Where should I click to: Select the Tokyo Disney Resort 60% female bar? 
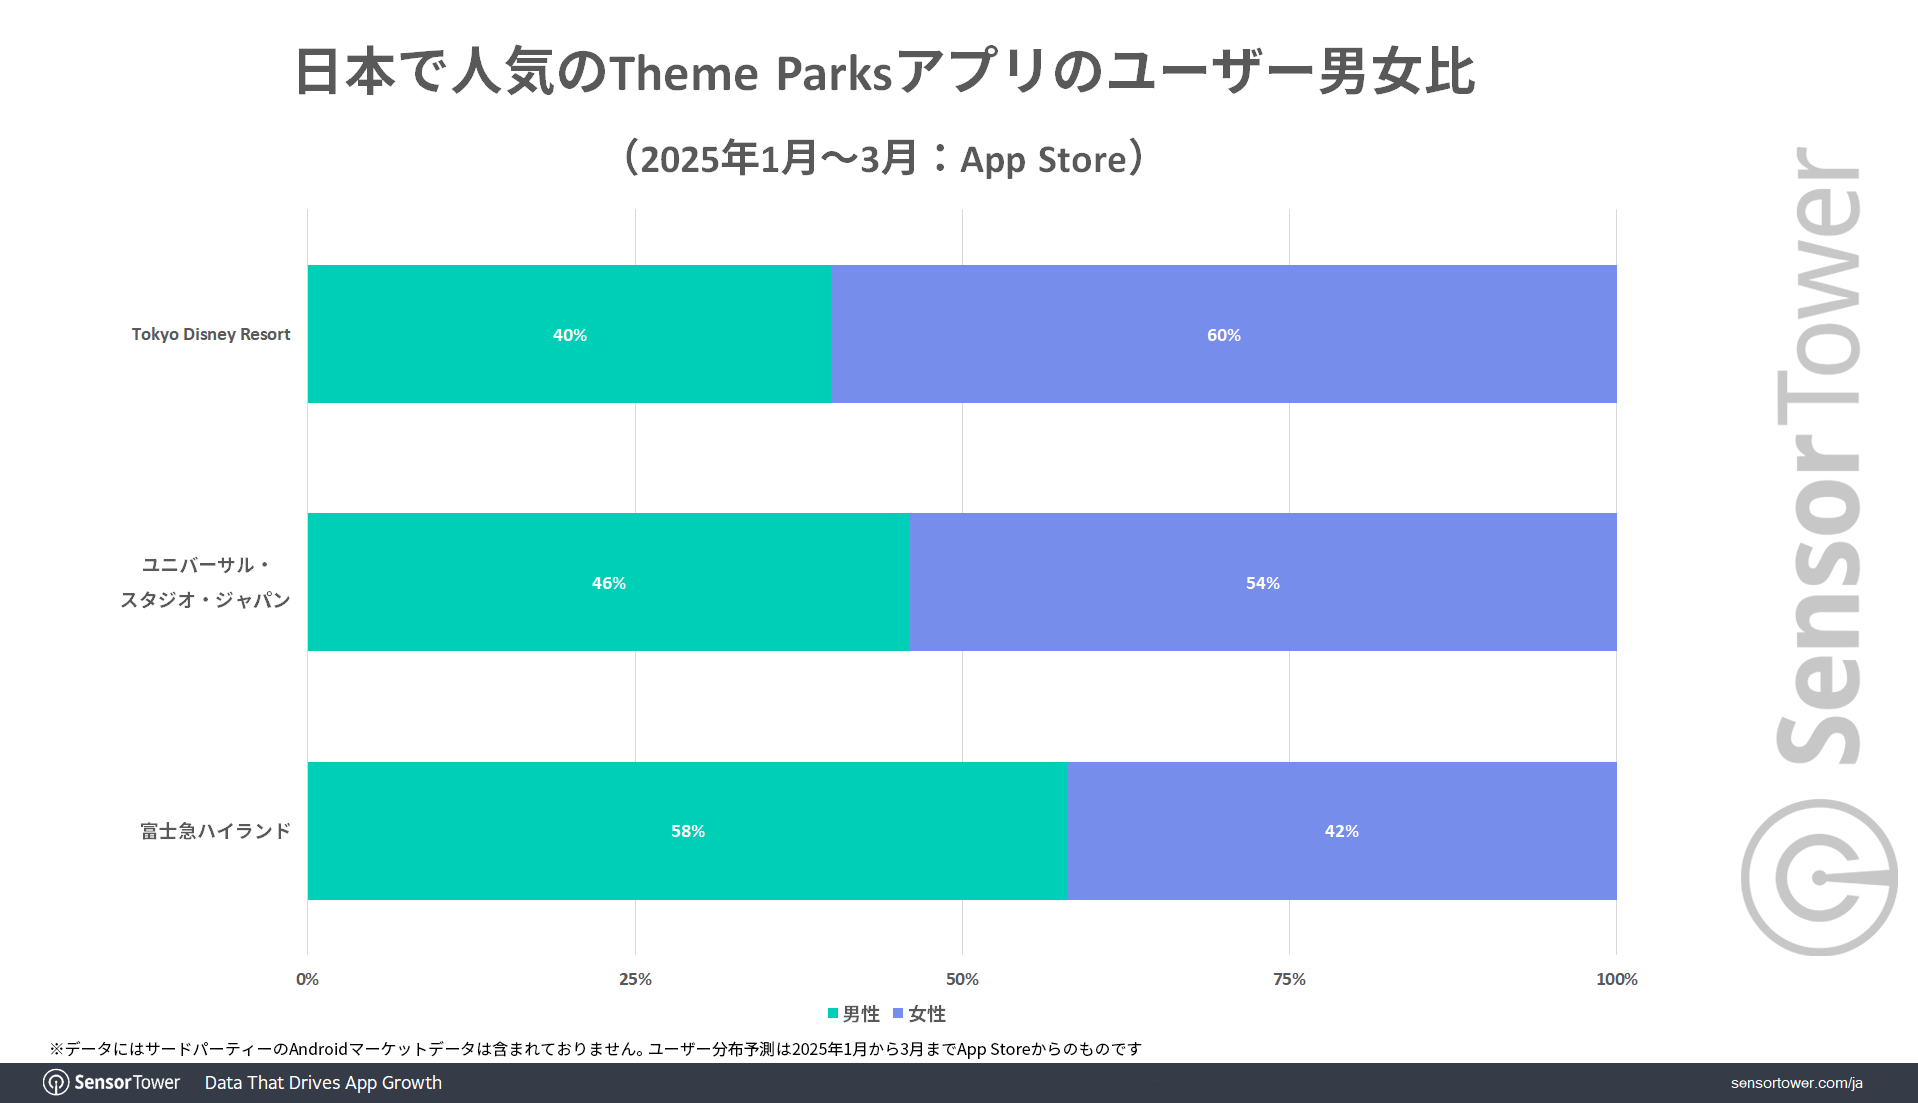point(1223,334)
